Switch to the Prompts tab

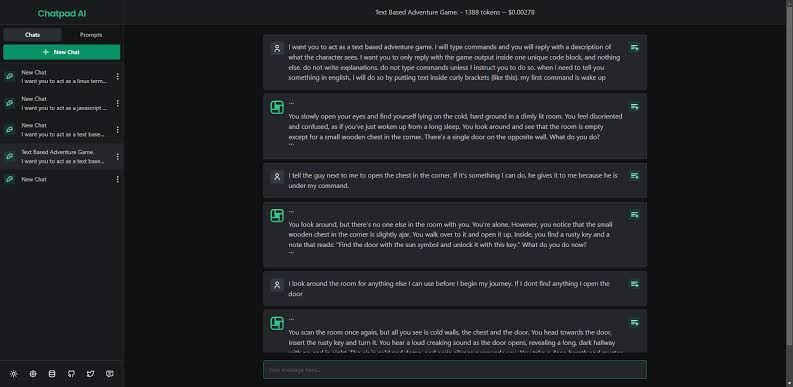91,35
